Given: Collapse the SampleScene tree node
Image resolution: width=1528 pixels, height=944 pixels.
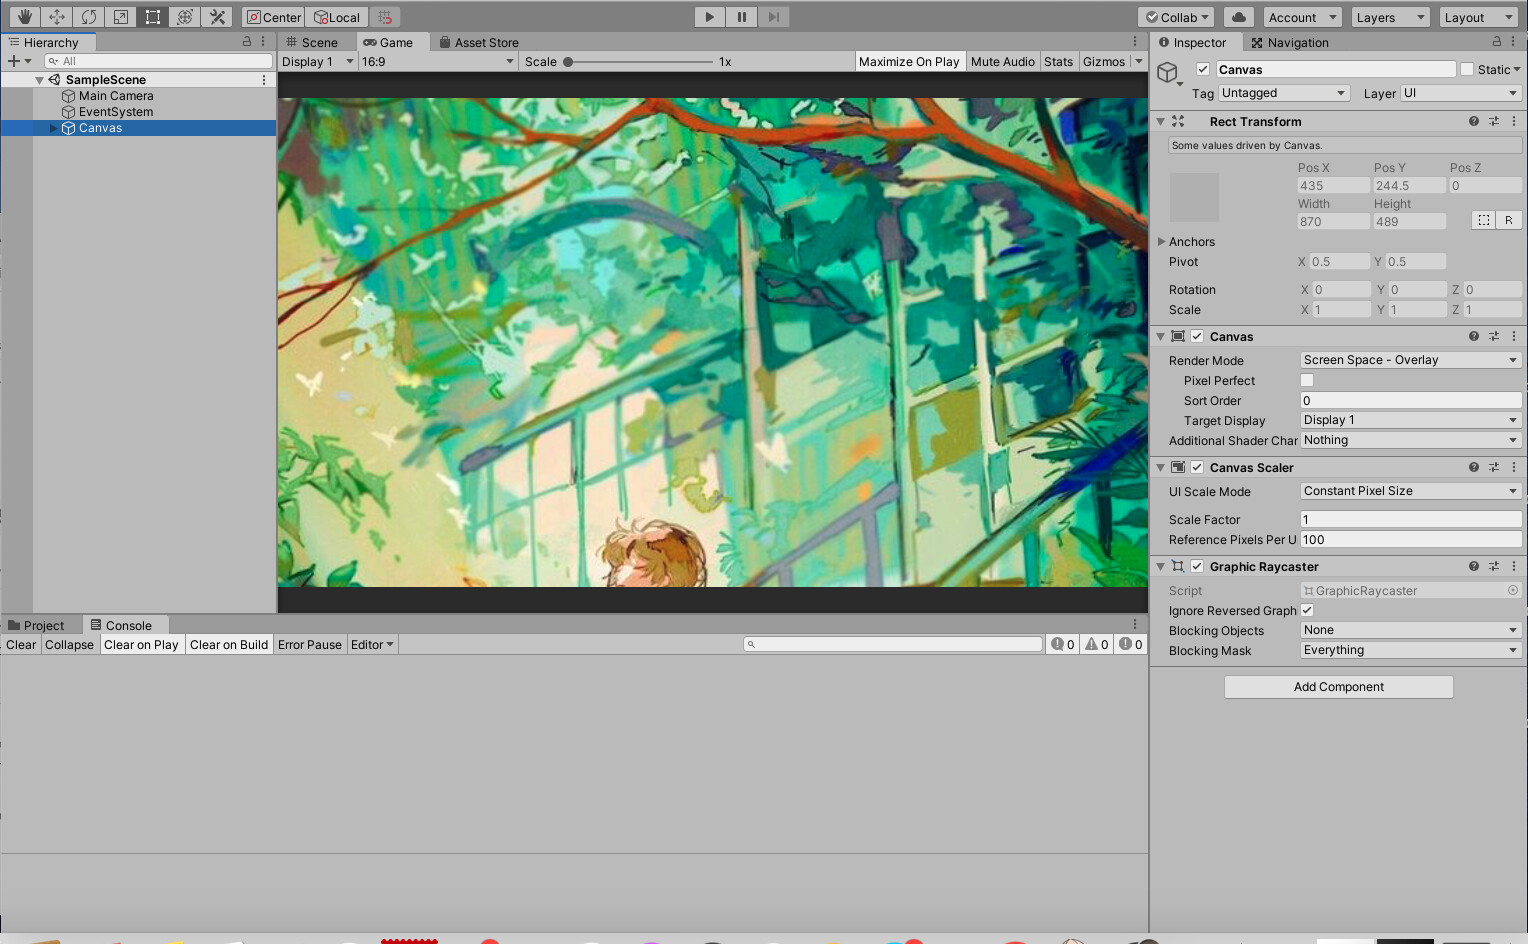Looking at the screenshot, I should tap(40, 80).
